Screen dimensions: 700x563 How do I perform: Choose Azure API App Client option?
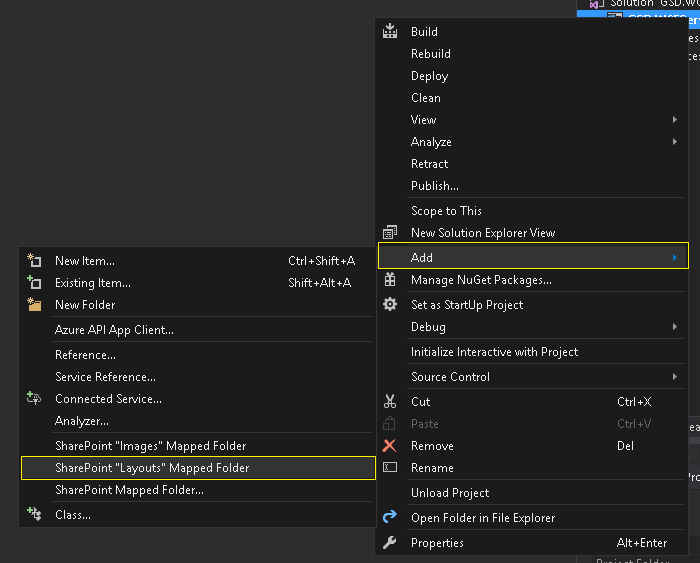(x=114, y=330)
